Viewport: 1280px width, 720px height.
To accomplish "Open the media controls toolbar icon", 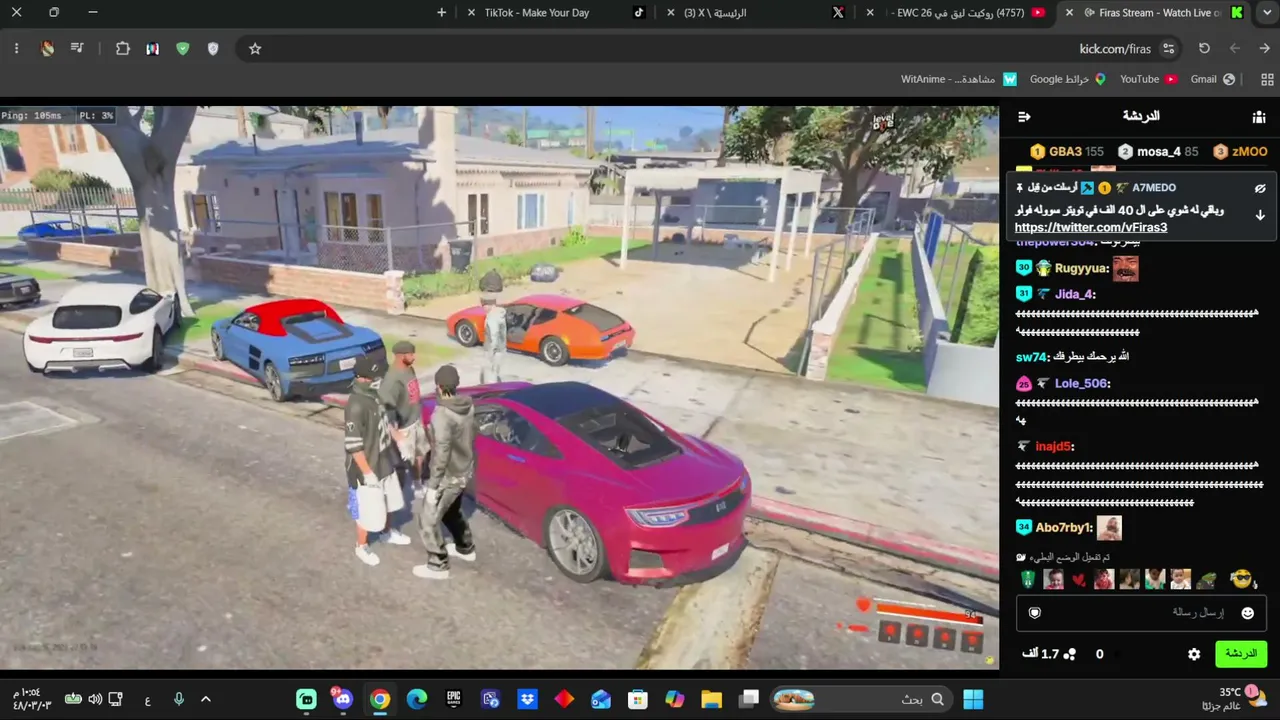I will click(x=77, y=48).
